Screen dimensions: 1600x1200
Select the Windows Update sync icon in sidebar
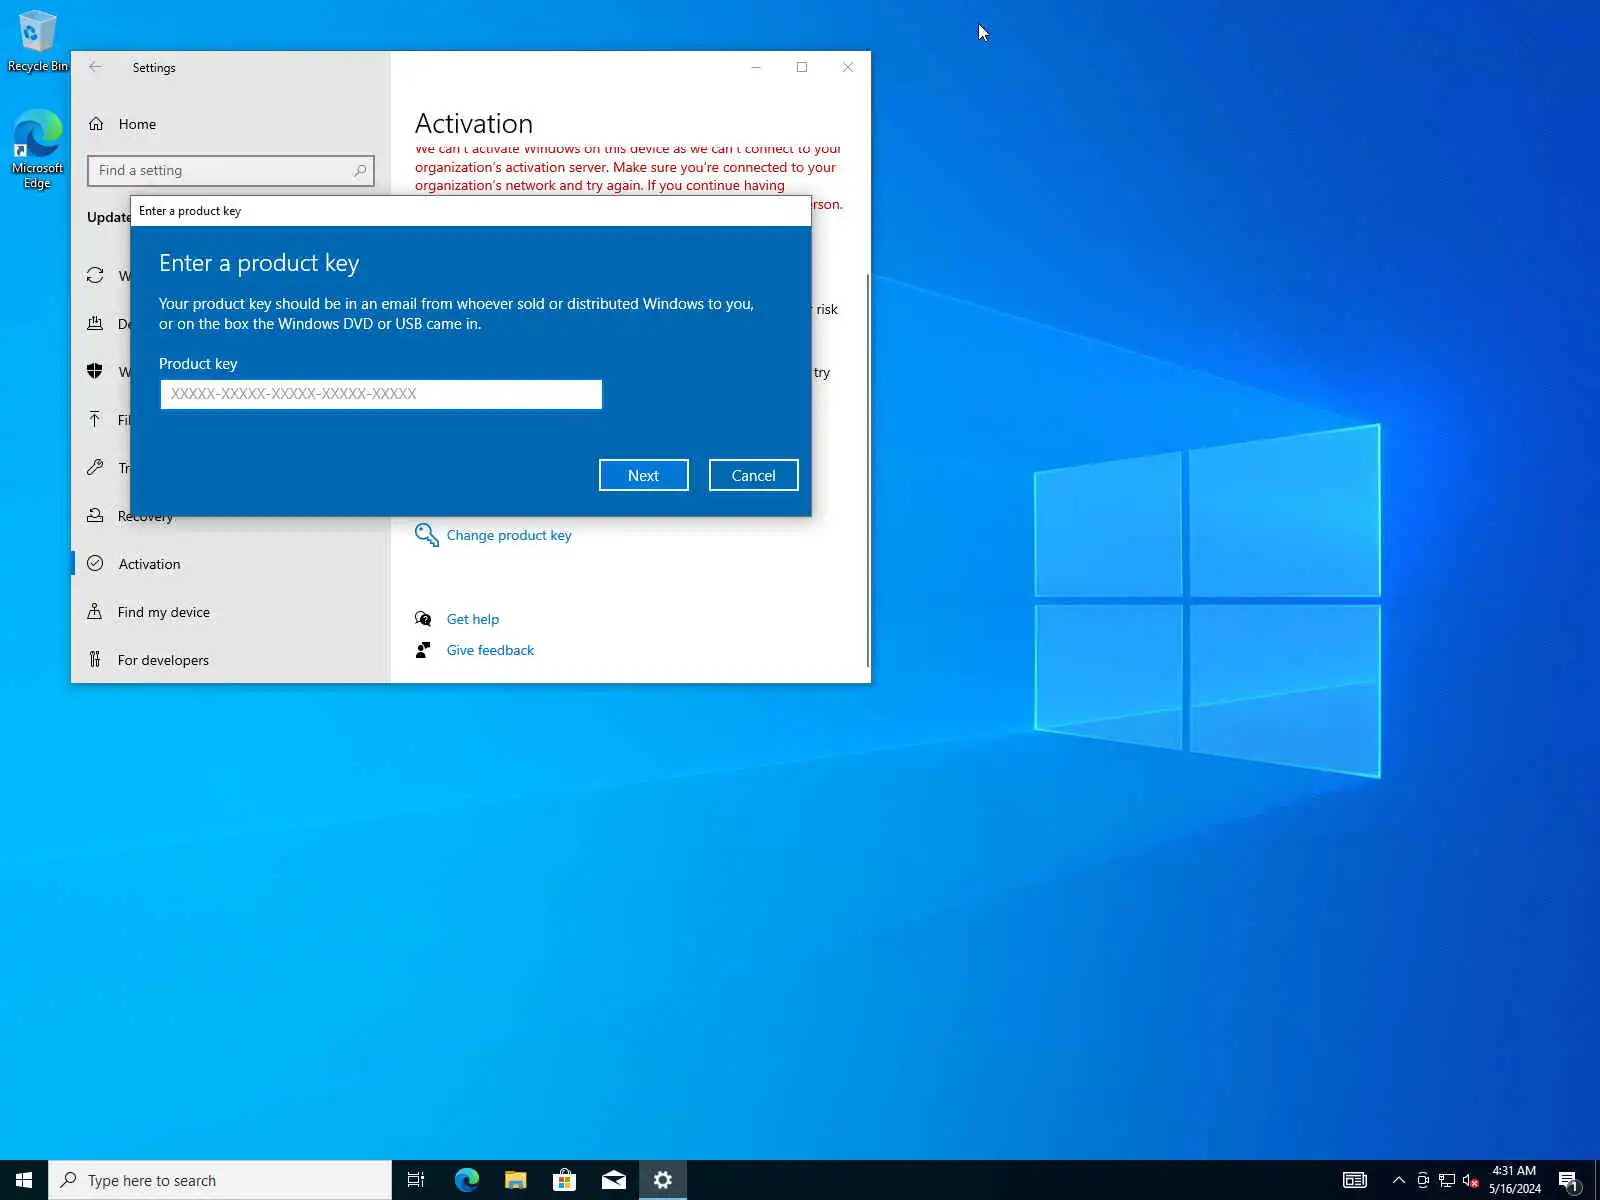(x=95, y=275)
